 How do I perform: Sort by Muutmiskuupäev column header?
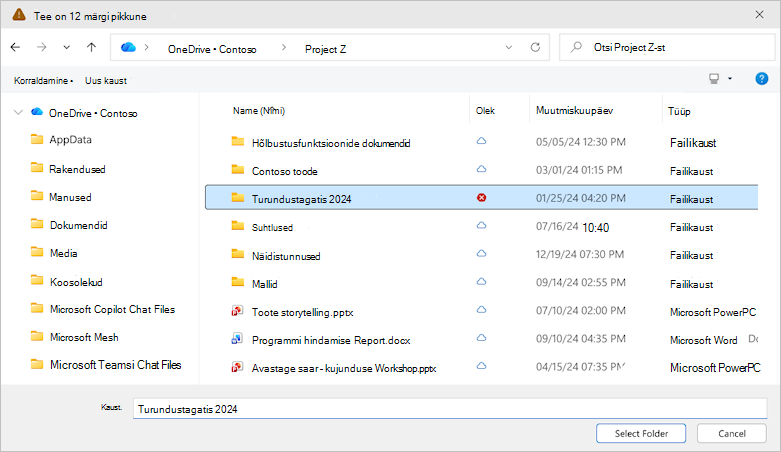(x=574, y=111)
